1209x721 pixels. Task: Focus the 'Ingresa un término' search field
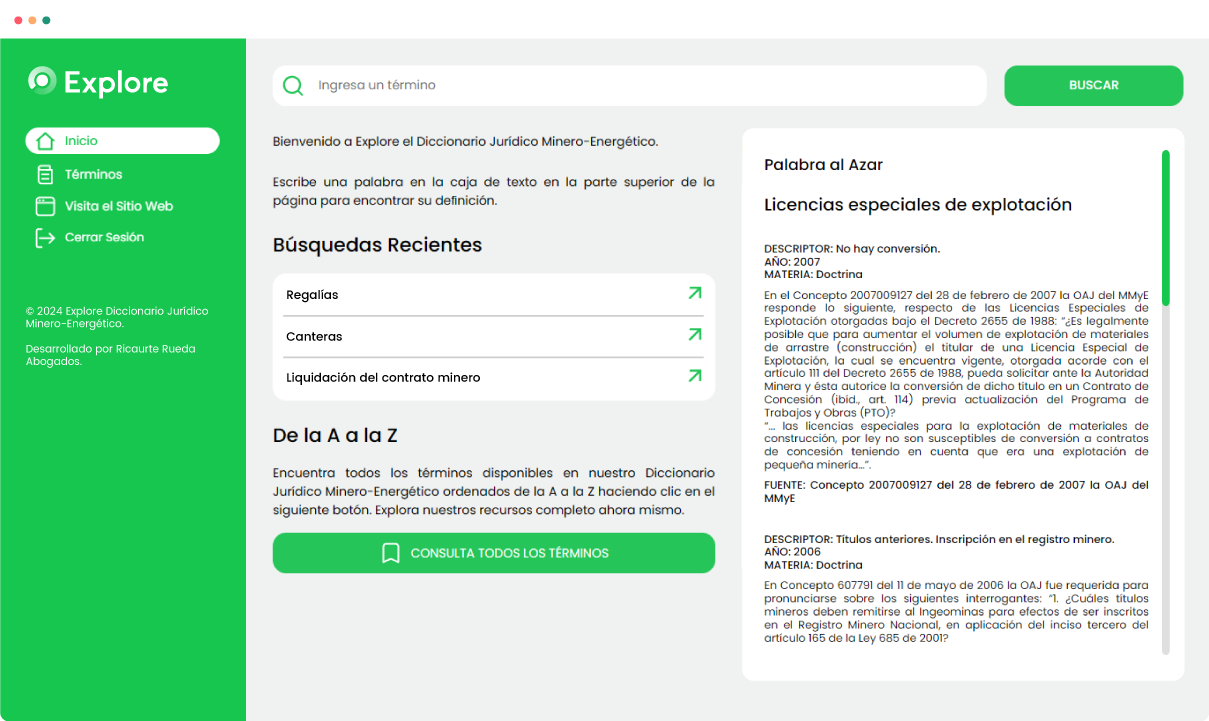(x=640, y=86)
